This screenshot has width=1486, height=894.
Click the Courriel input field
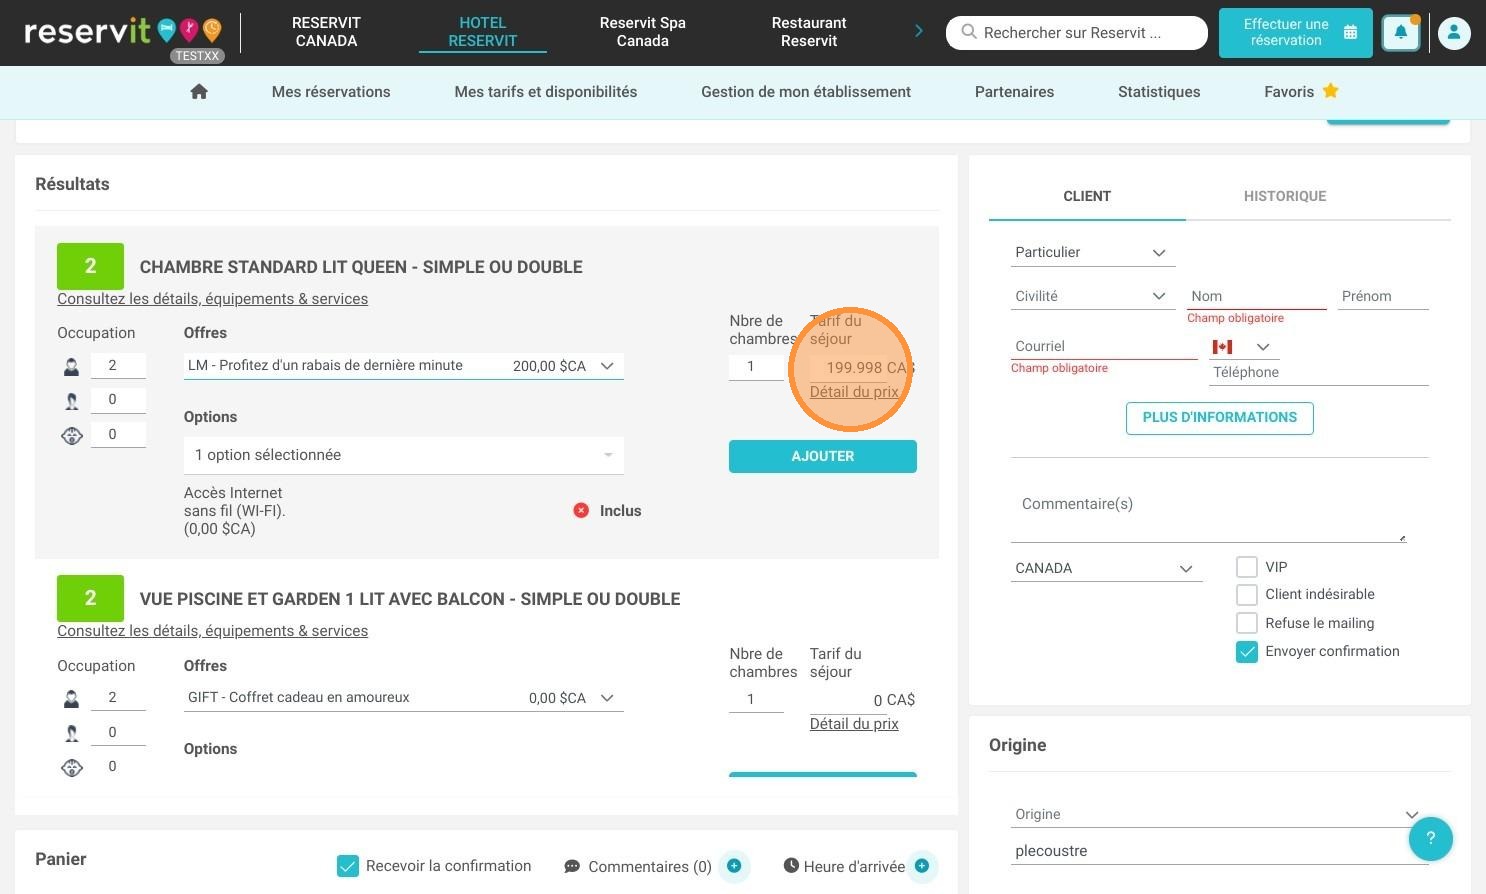pos(1104,346)
